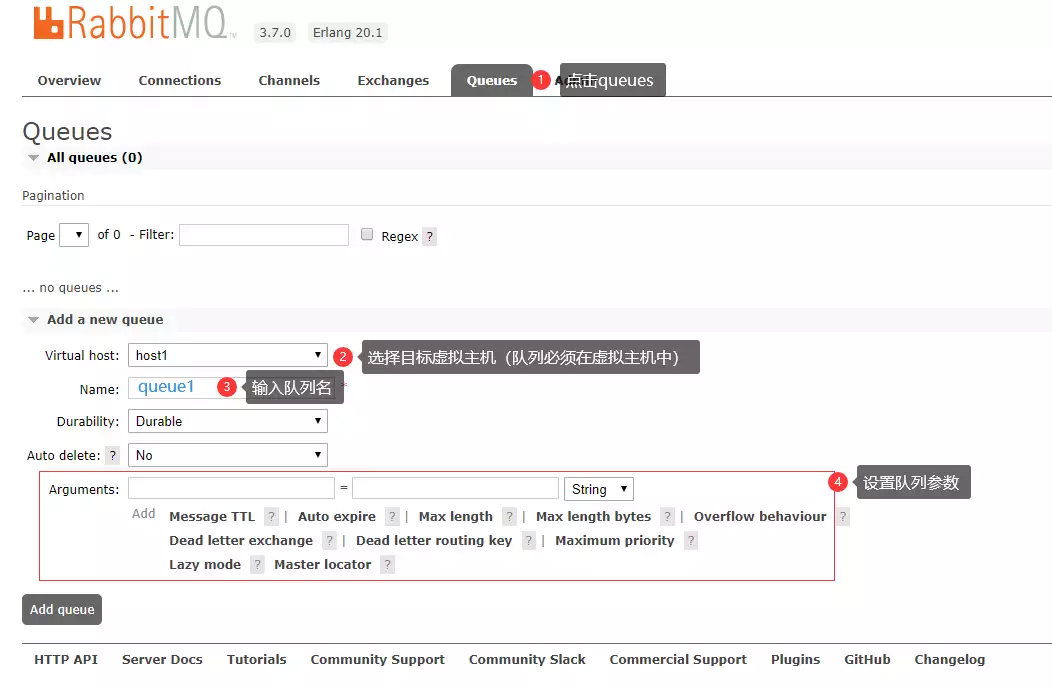Open the HTTP API footer link
The image size is (1052, 689).
[66, 659]
